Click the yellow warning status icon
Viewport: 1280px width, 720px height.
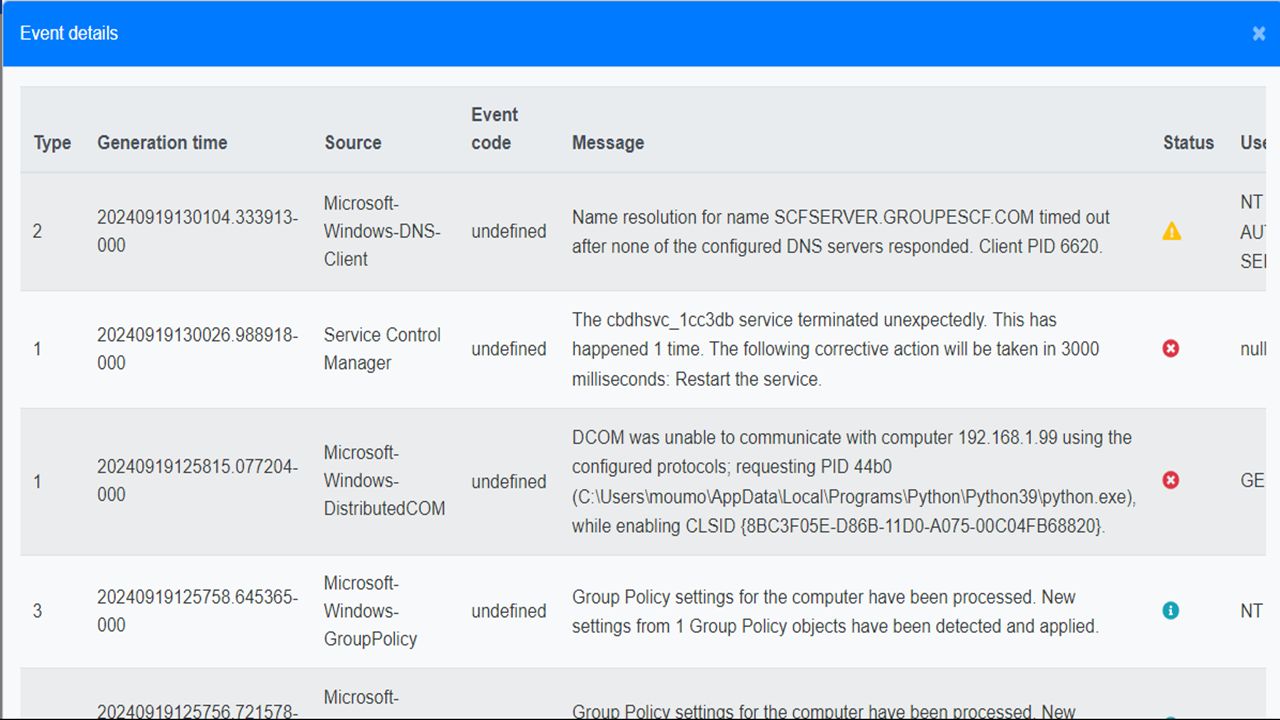tap(1171, 232)
